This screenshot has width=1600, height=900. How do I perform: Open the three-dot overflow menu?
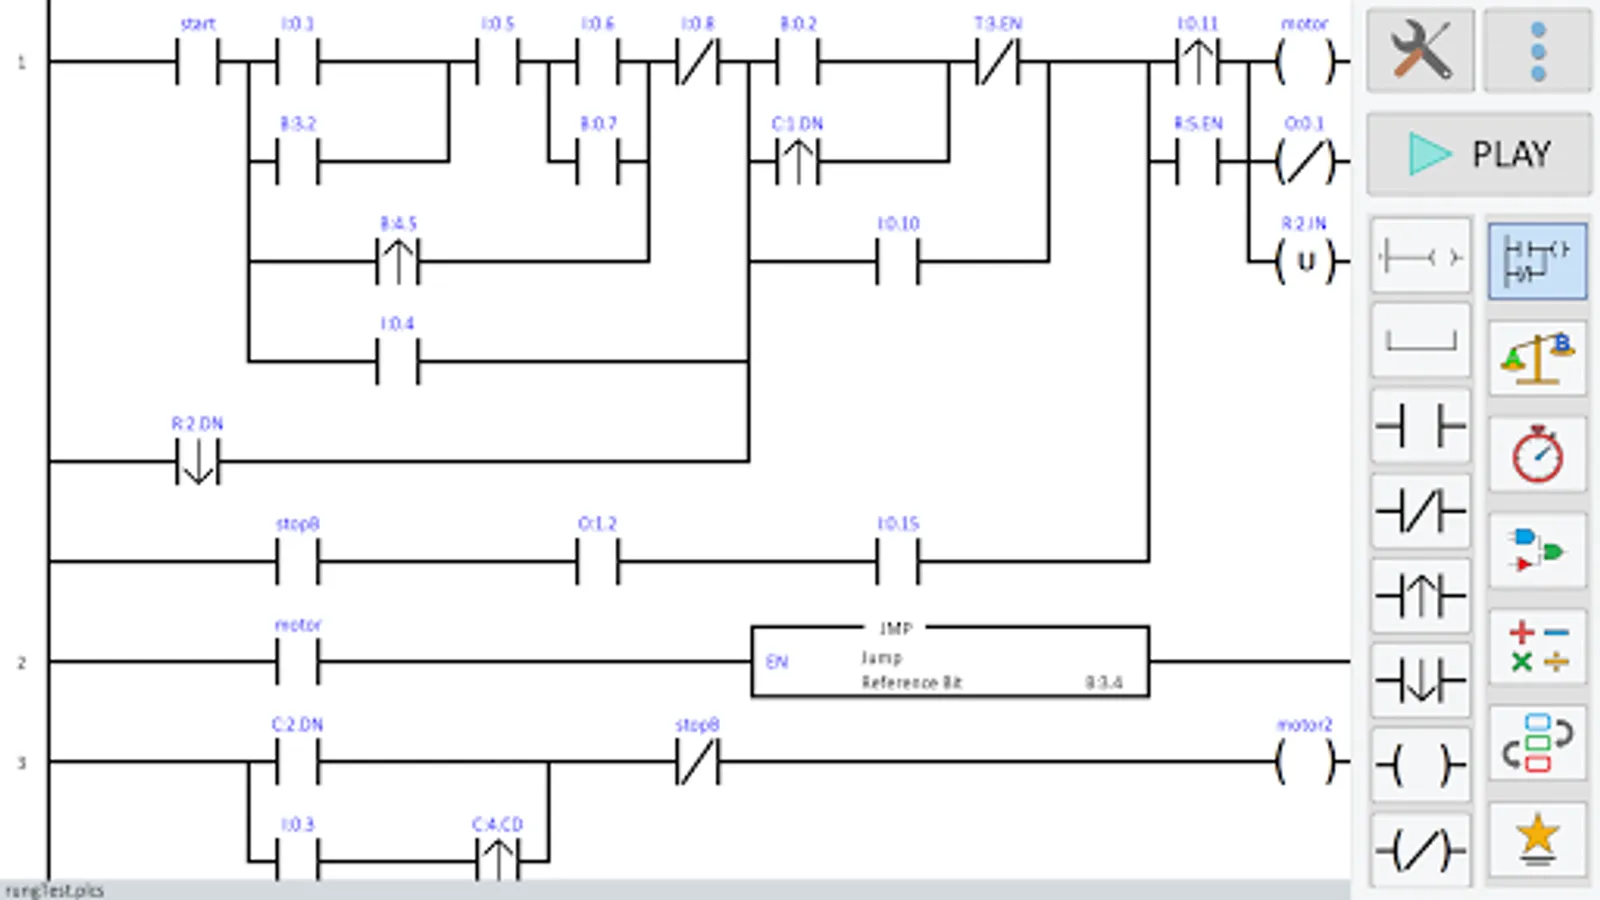pos(1537,50)
